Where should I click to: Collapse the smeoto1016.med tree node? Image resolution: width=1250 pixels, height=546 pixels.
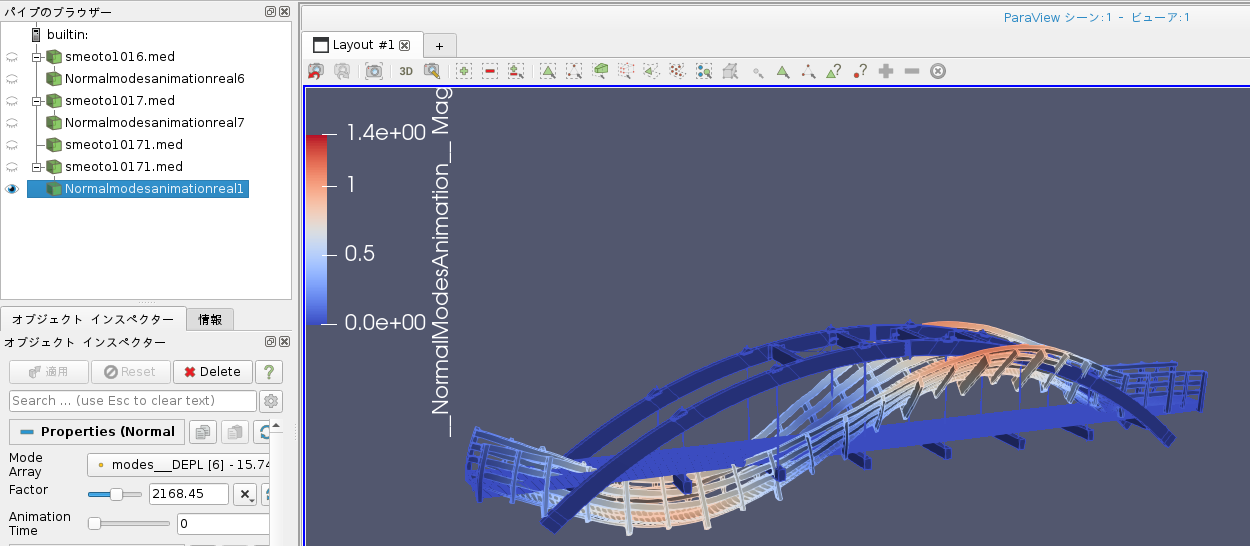(x=37, y=57)
